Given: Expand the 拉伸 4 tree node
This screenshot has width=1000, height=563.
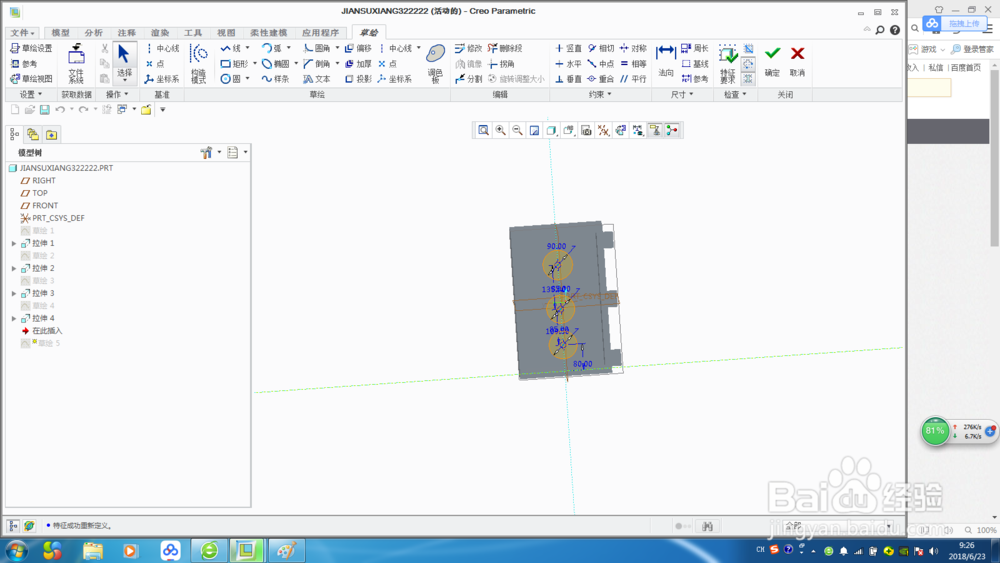Looking at the screenshot, I should coord(14,318).
